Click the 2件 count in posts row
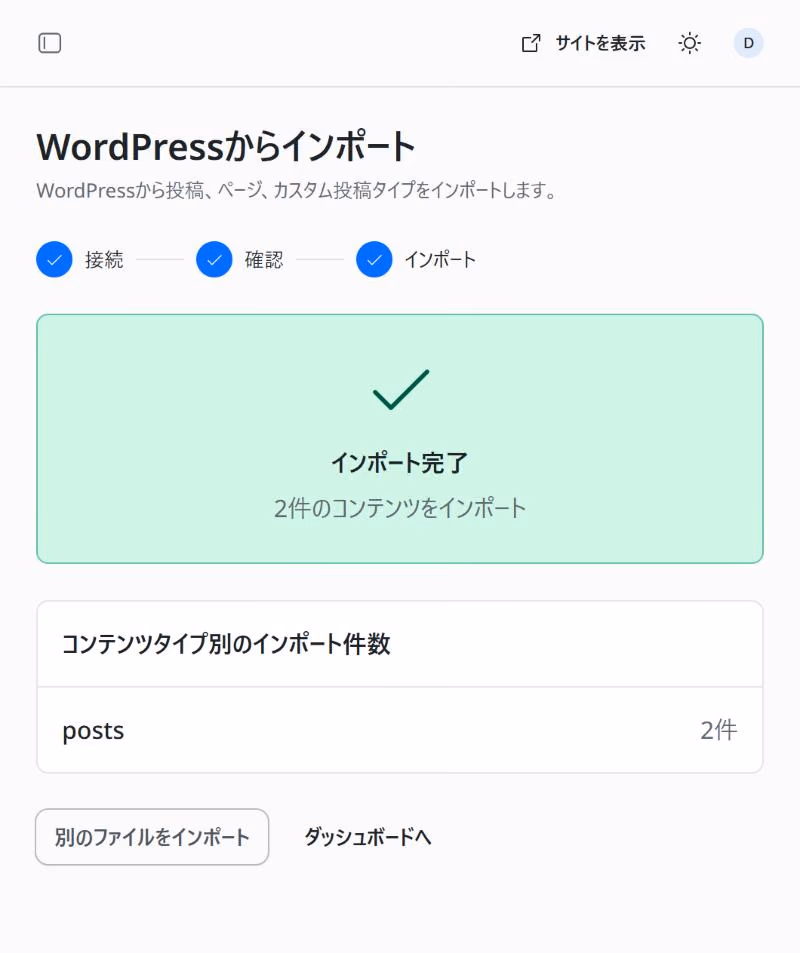 point(719,730)
